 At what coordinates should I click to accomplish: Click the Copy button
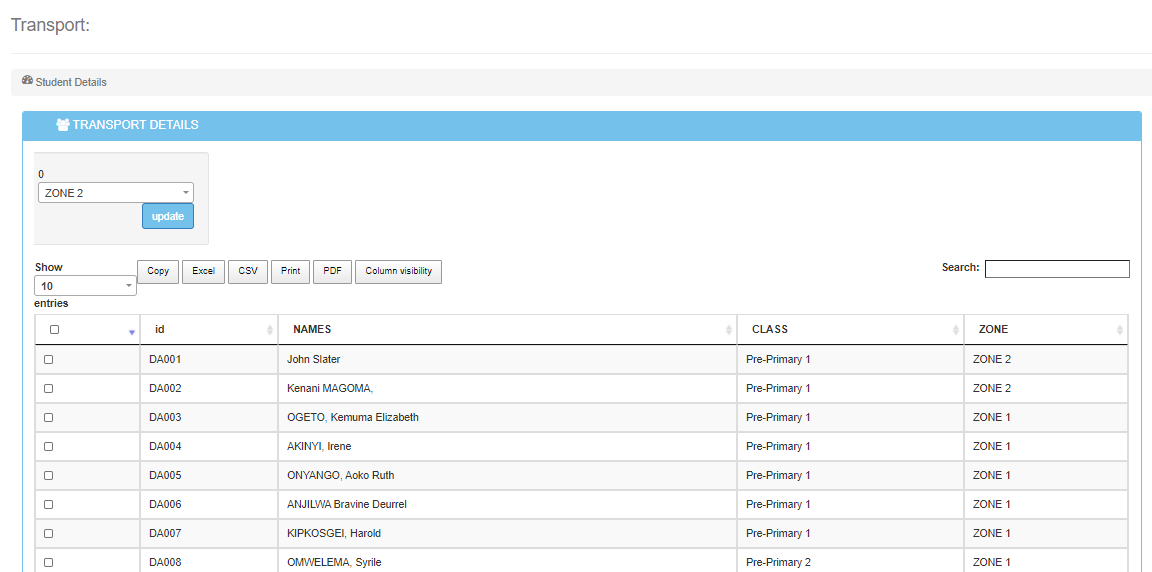[158, 271]
